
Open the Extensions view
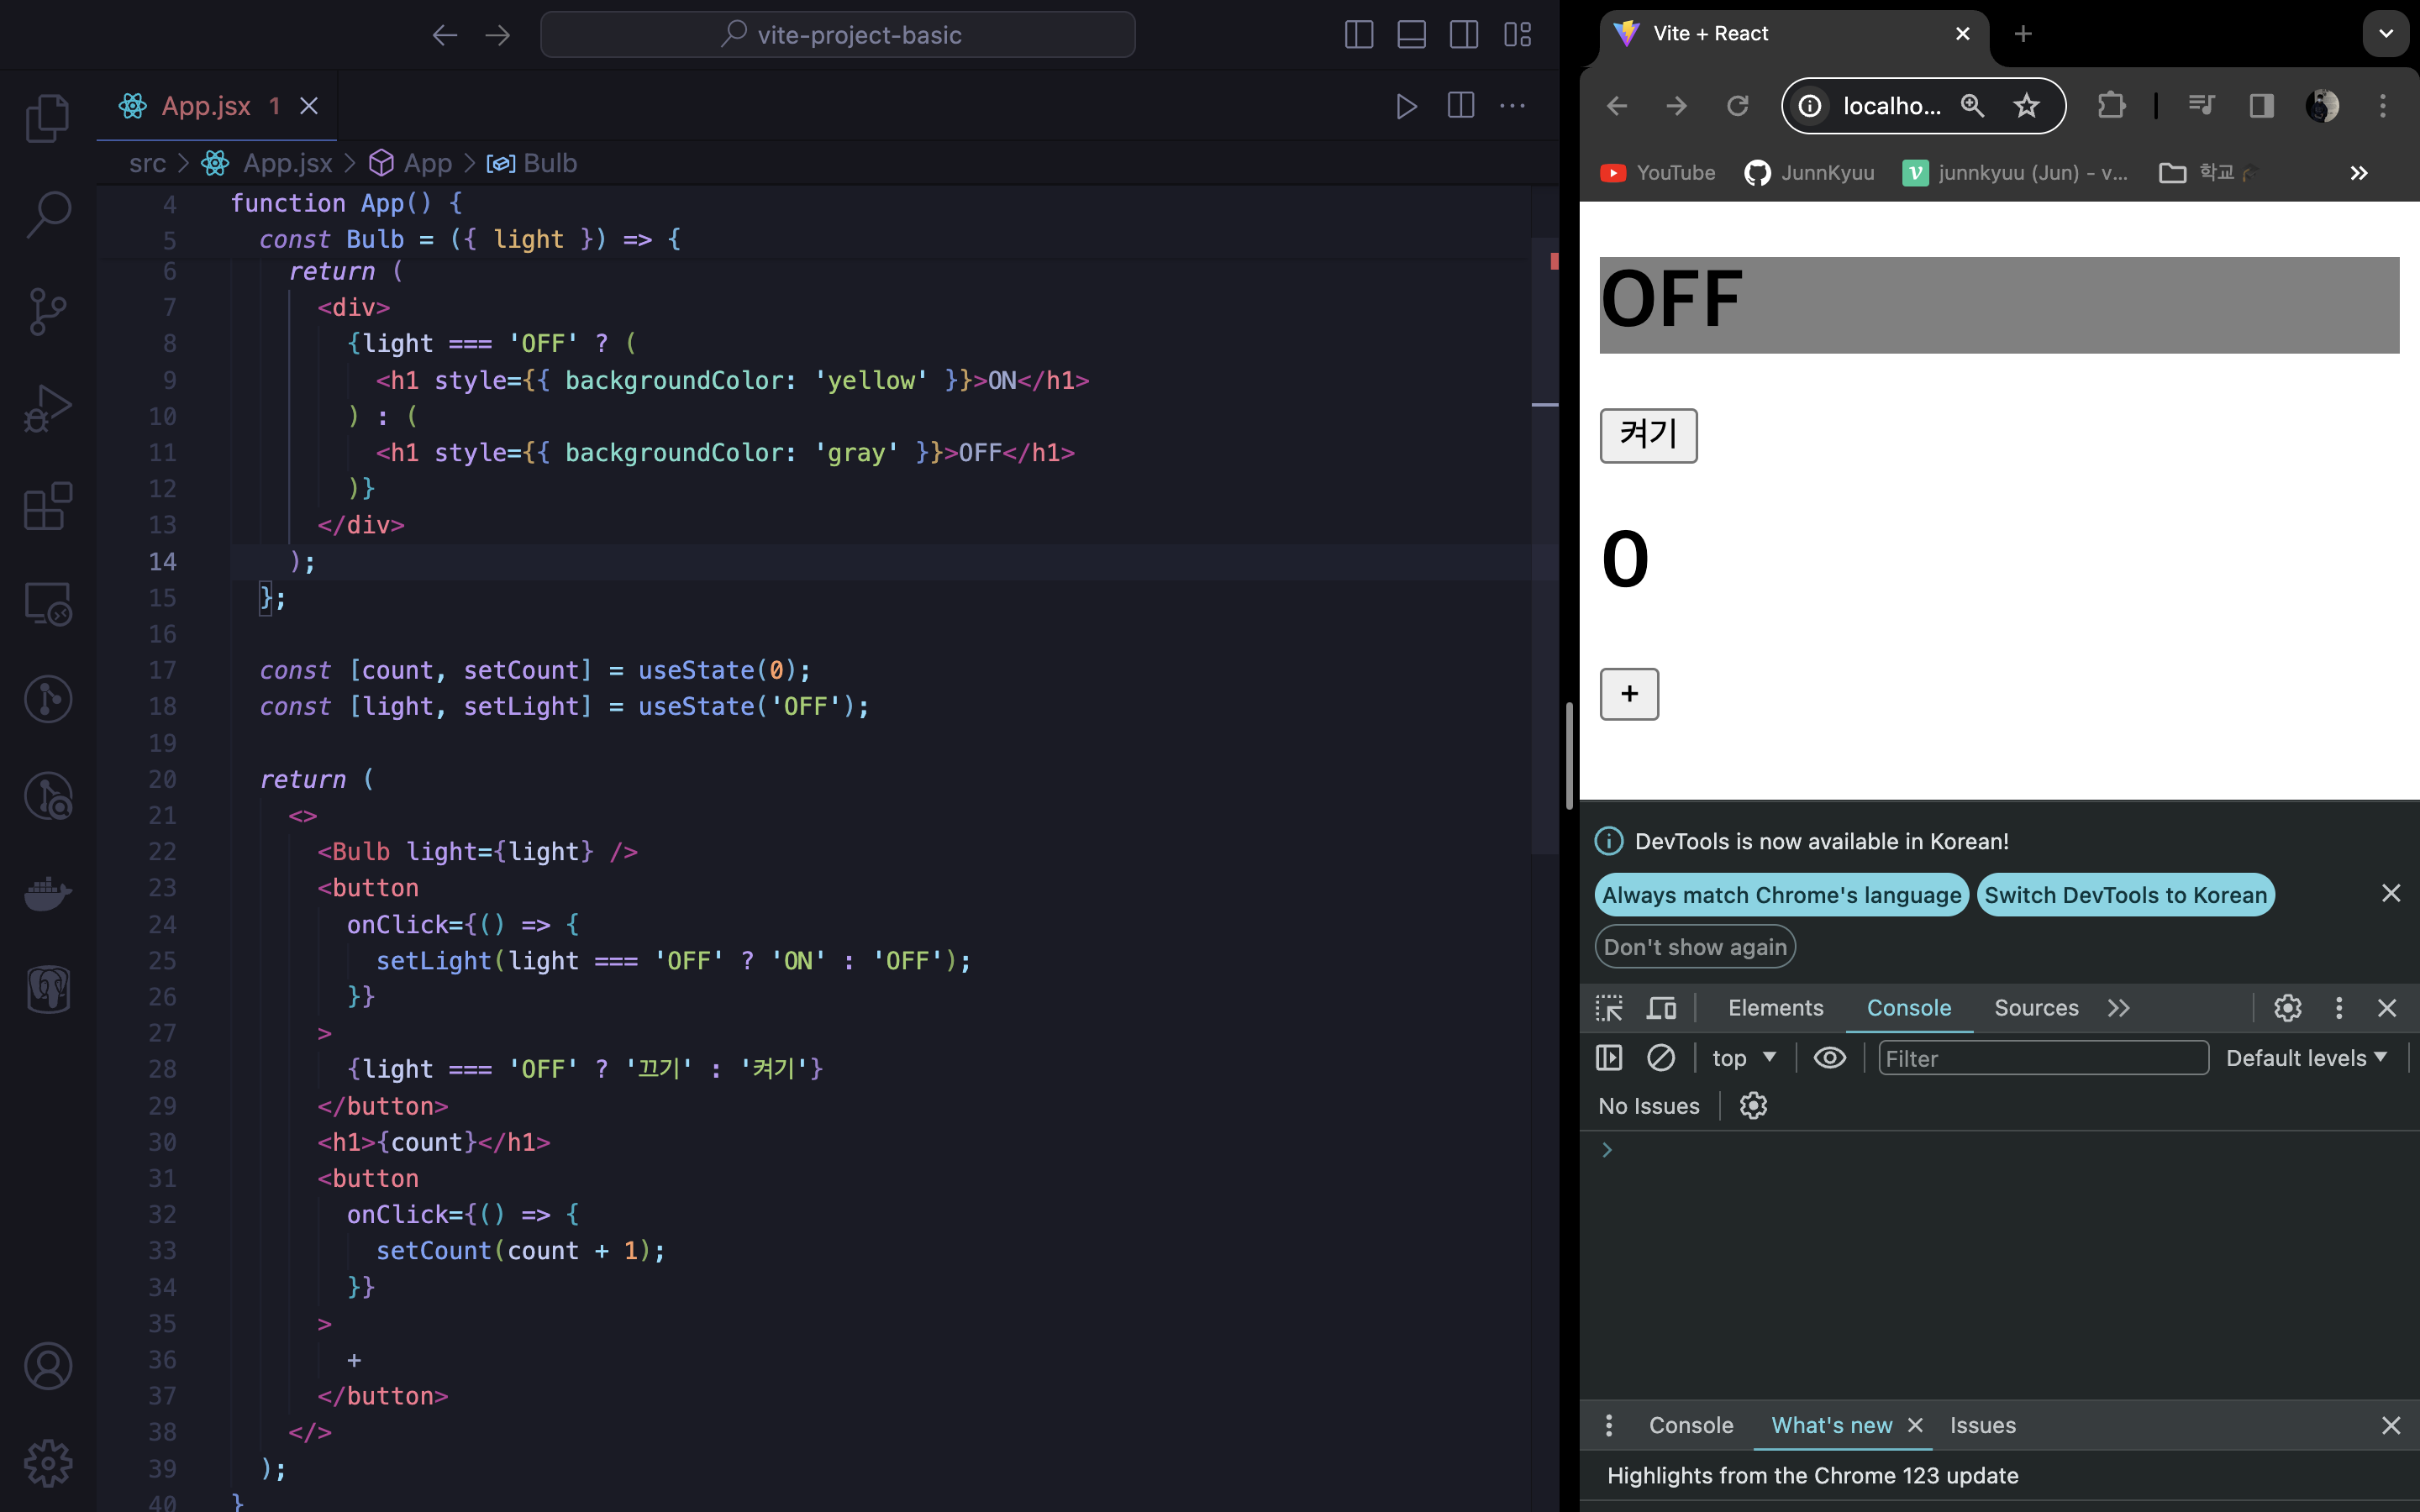(x=47, y=506)
